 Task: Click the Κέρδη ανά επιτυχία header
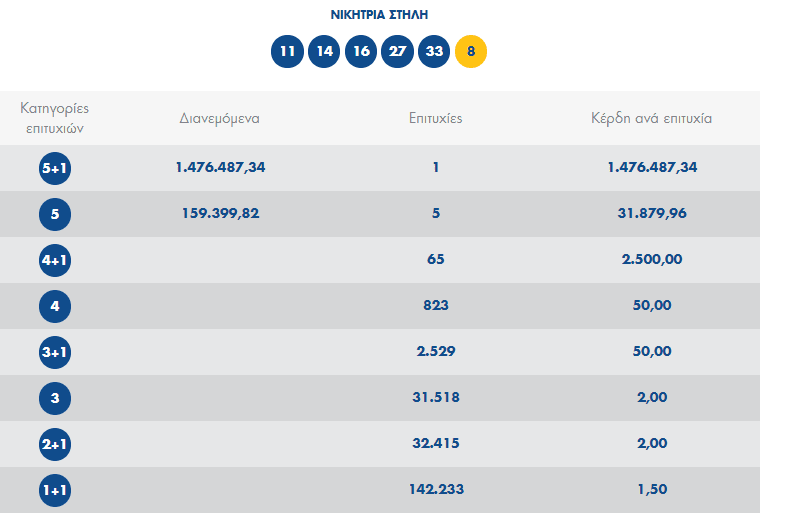(x=651, y=118)
